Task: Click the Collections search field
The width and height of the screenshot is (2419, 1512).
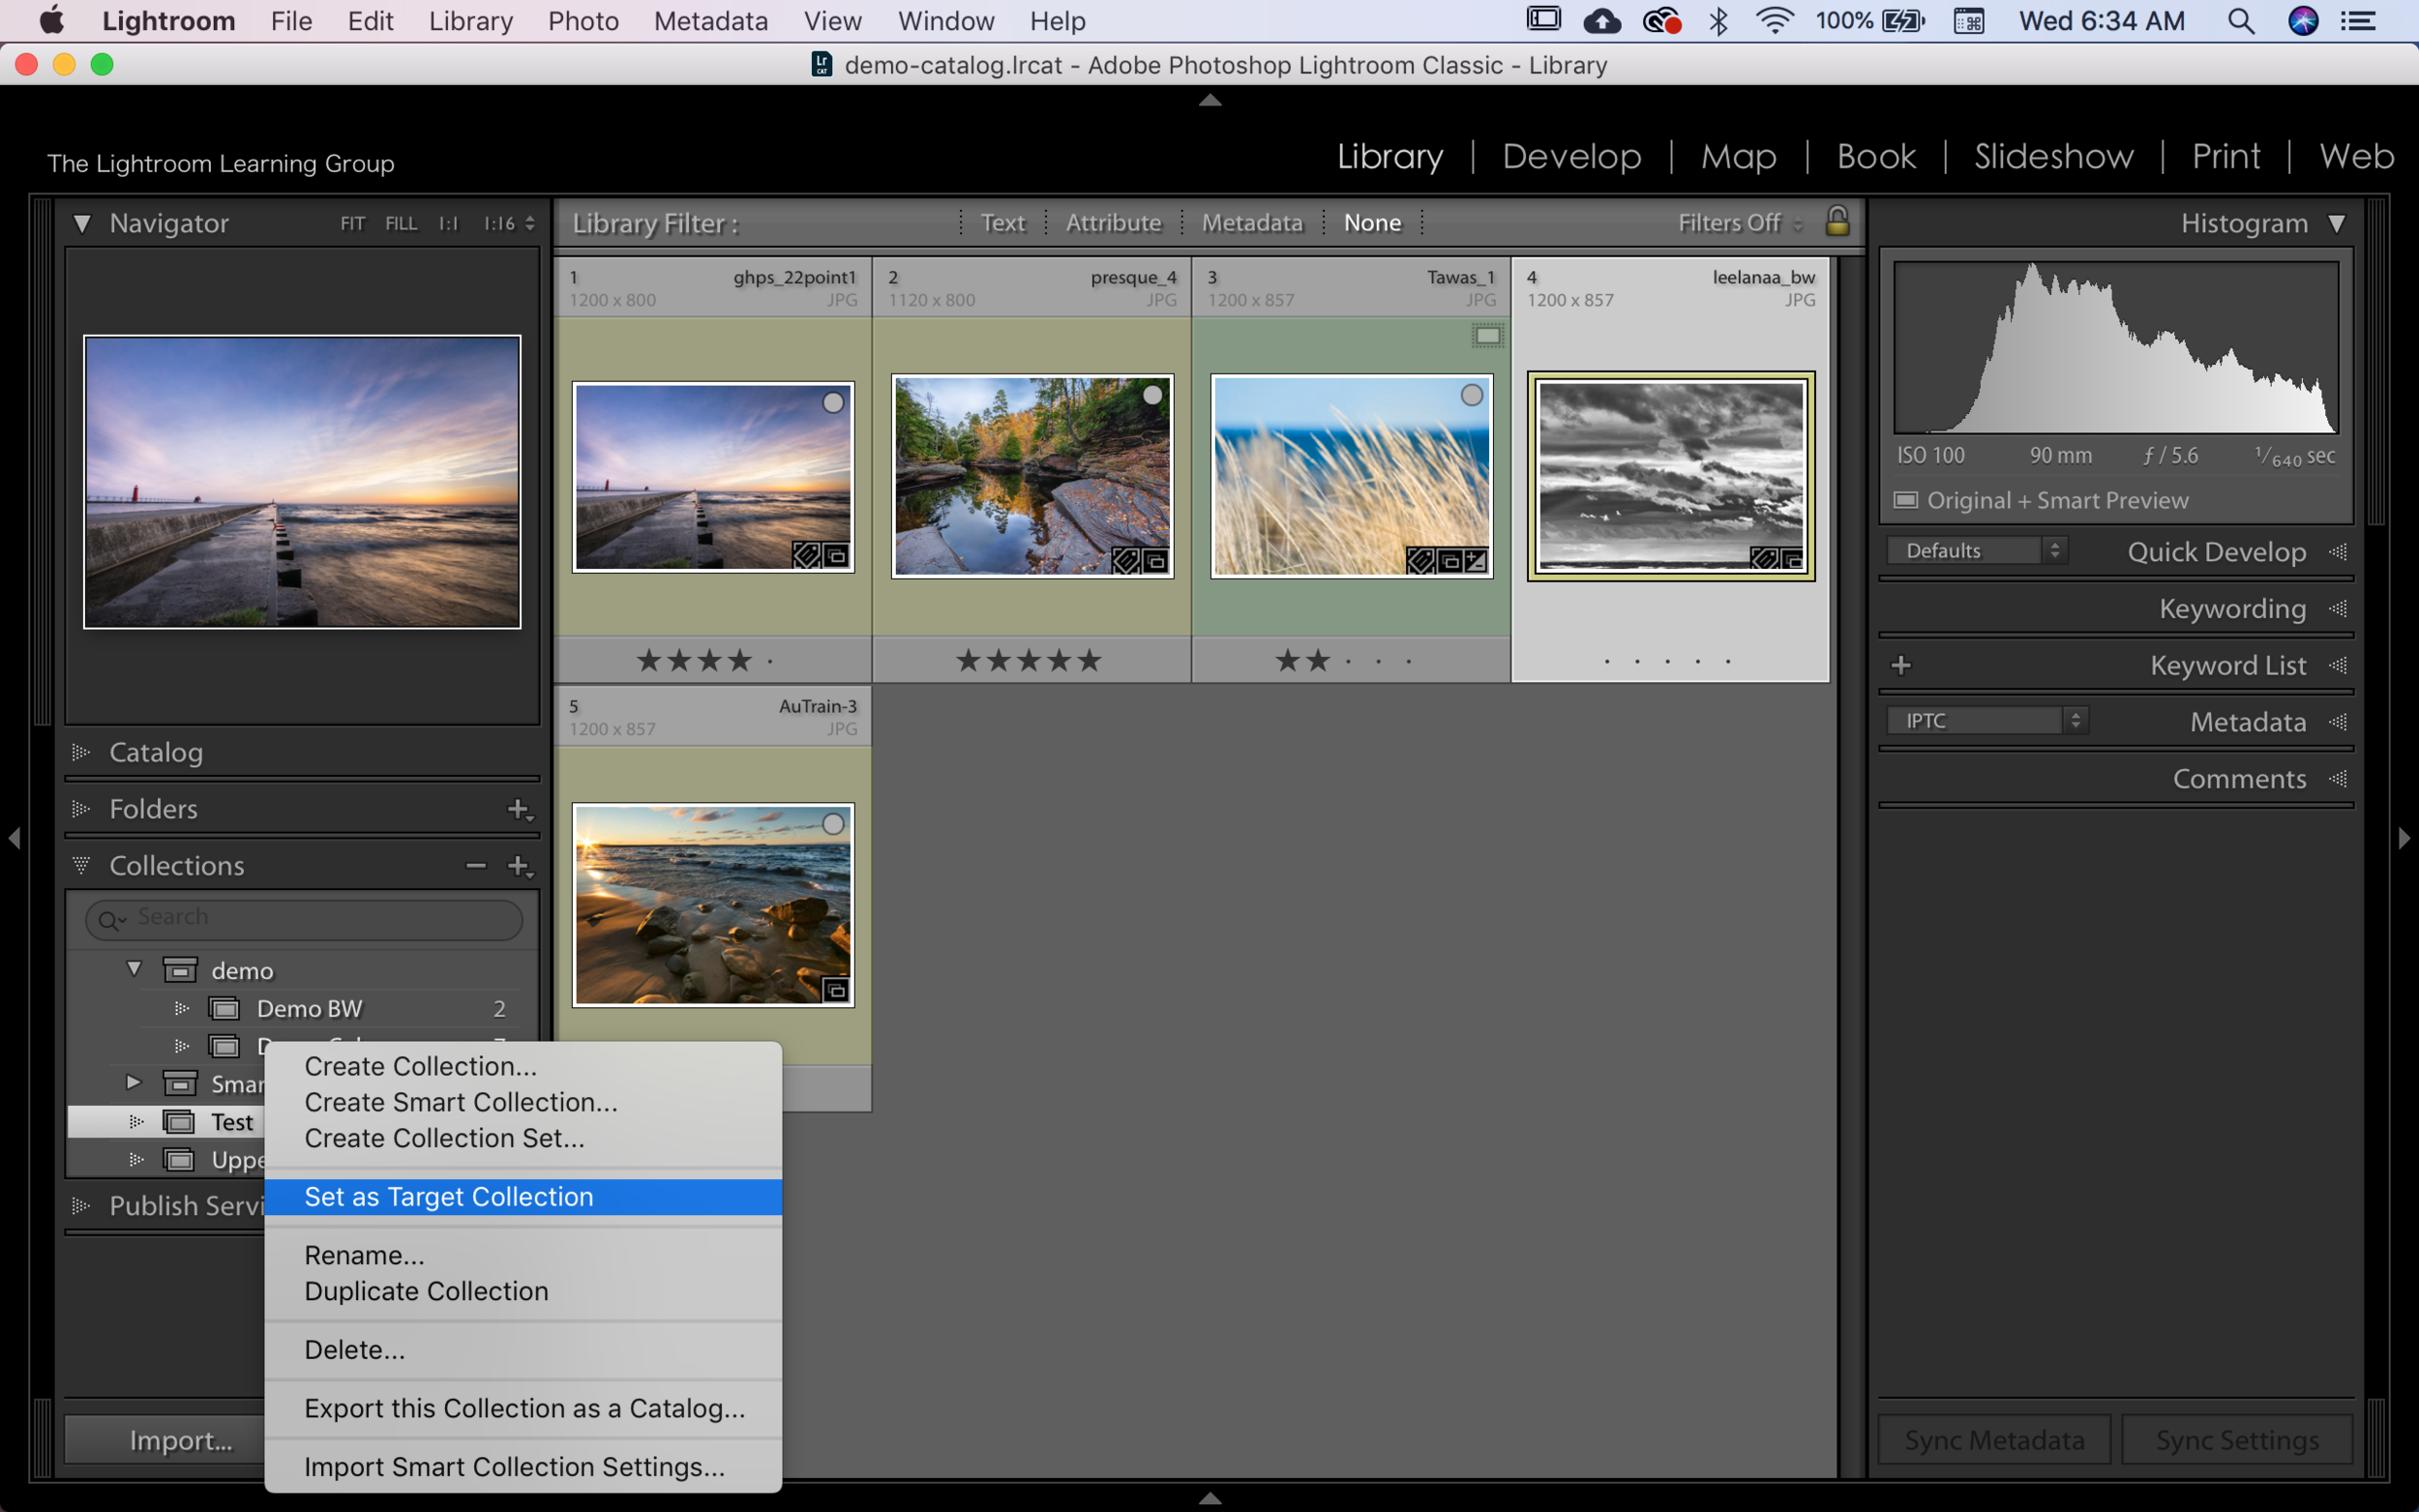Action: pyautogui.click(x=304, y=919)
